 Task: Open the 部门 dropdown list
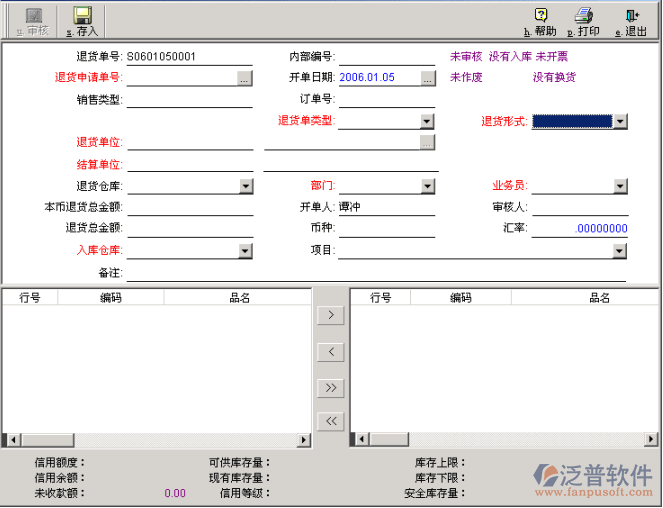(x=427, y=186)
